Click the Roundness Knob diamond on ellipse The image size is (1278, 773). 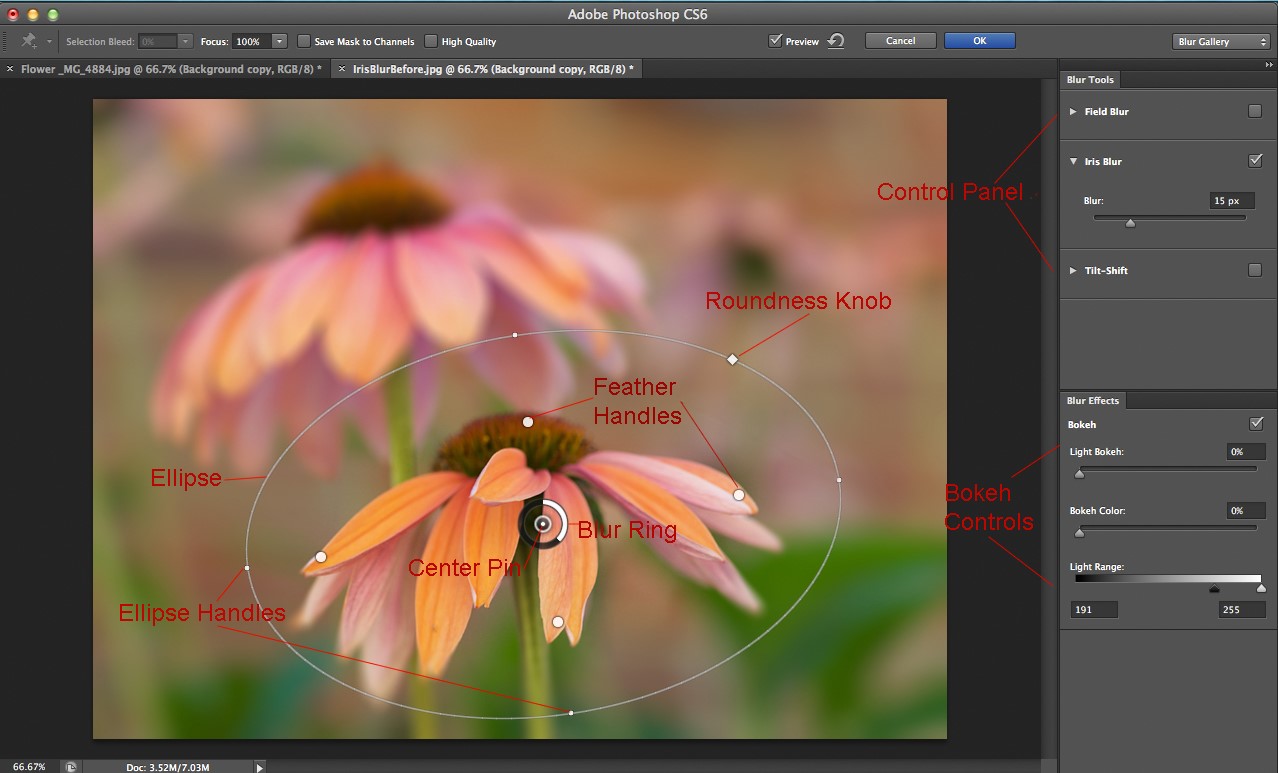[x=732, y=359]
